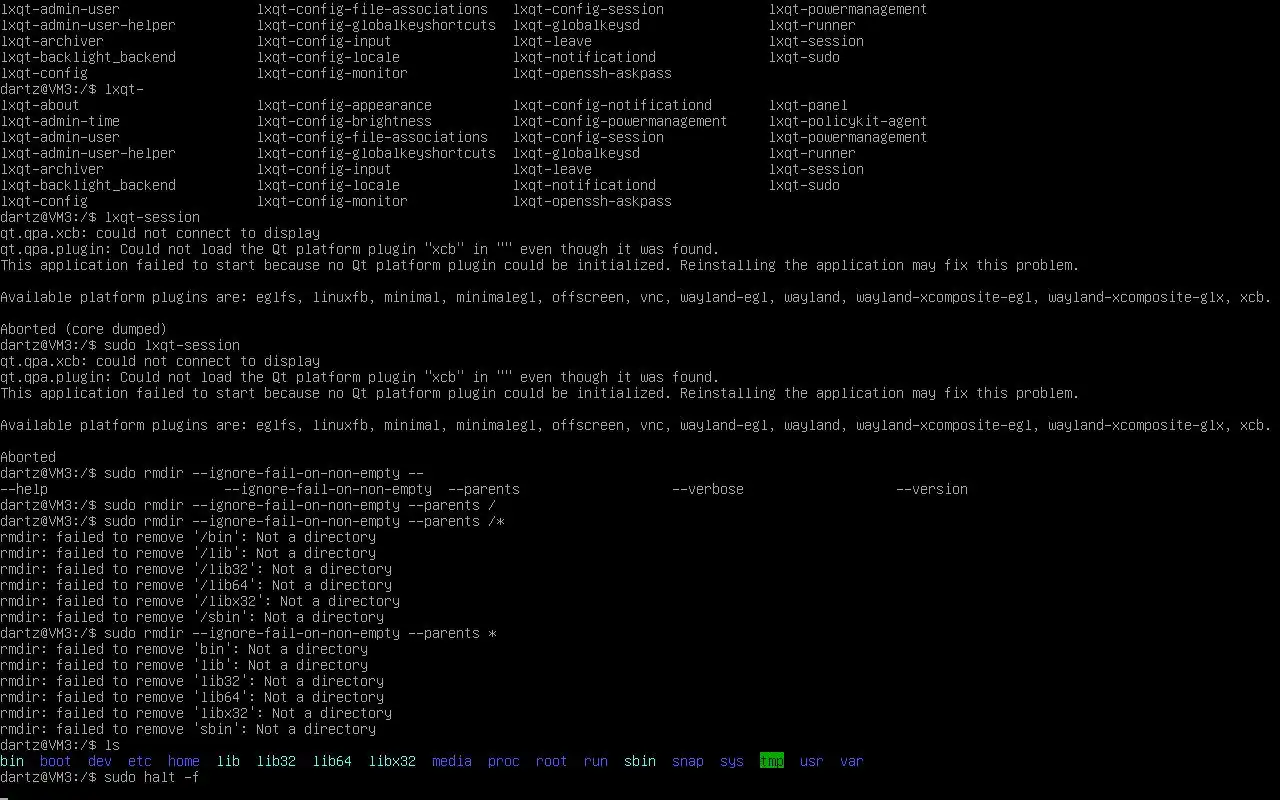Click 'lxqt-admin-time' in the completion list

(60, 121)
